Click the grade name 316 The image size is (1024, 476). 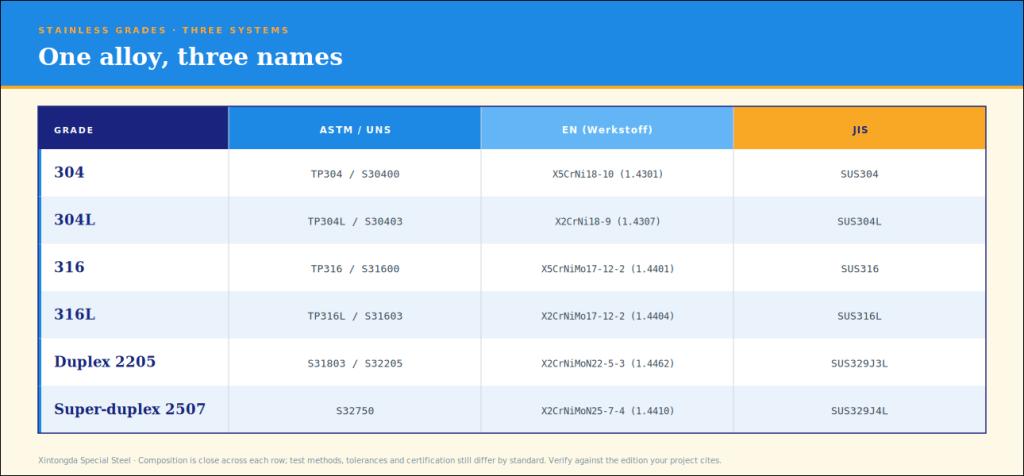click(69, 267)
